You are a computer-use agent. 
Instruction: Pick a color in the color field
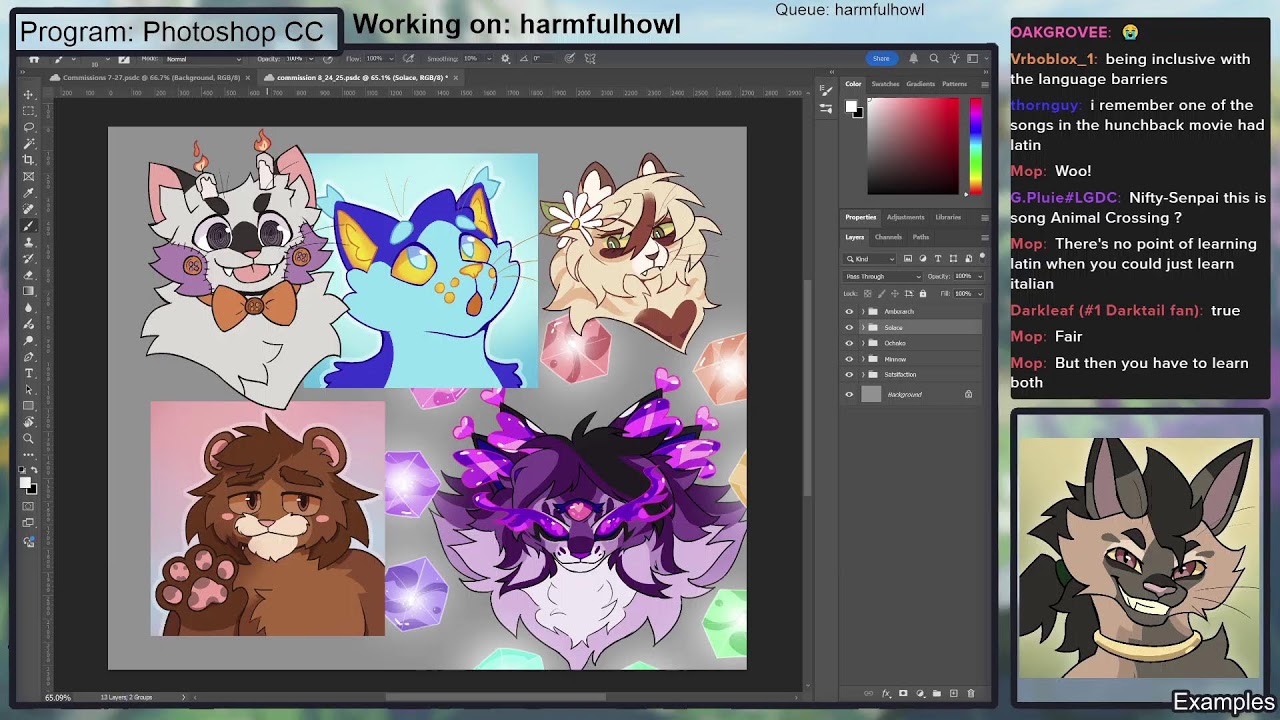point(912,146)
